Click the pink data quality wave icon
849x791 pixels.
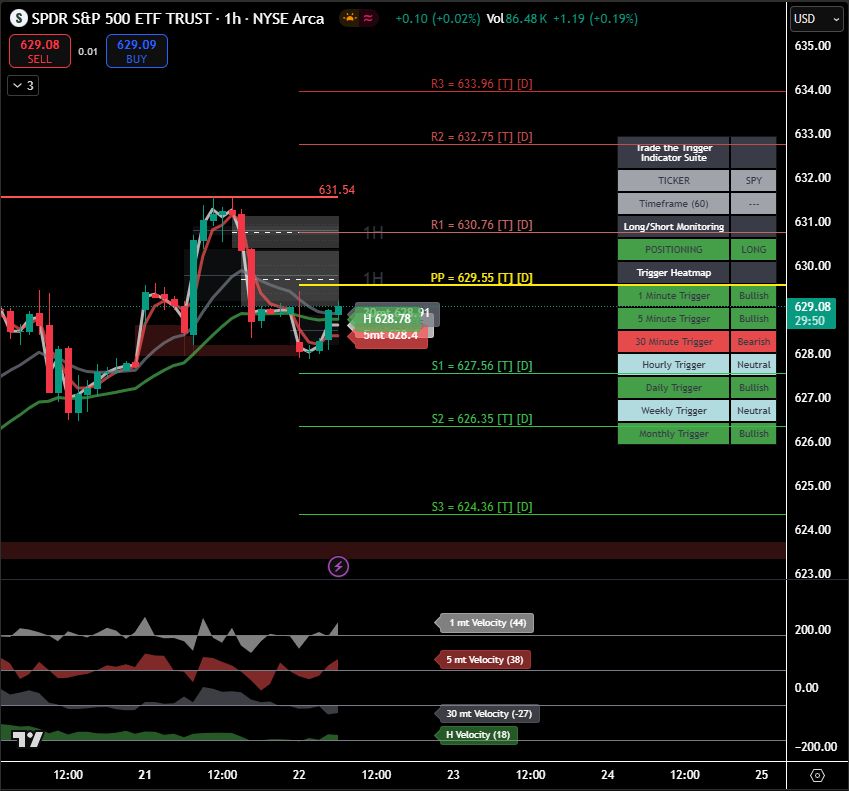pos(368,18)
